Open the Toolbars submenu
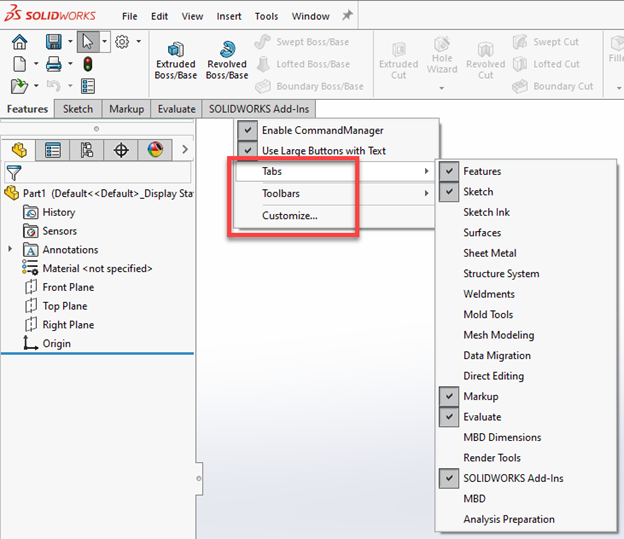Viewport: 624px width, 539px height. 334,193
